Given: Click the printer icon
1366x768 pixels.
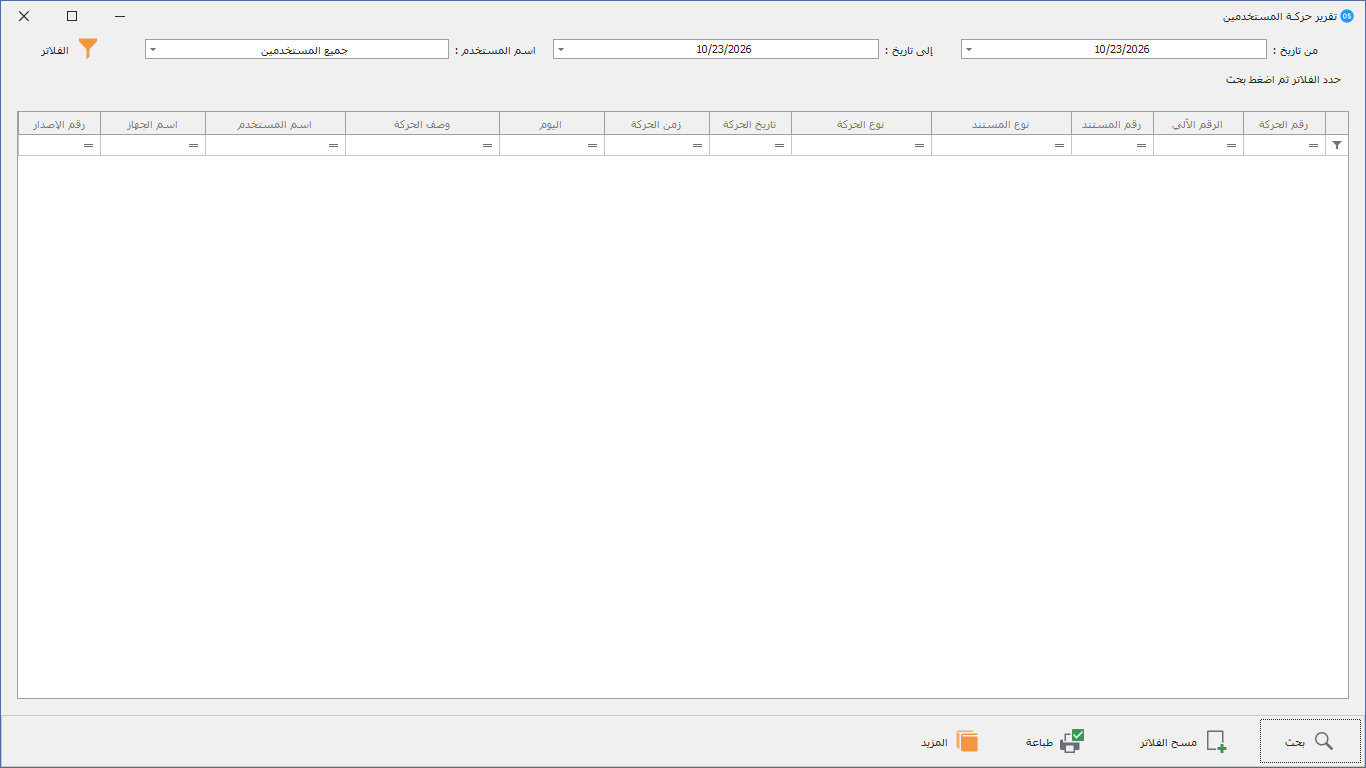Looking at the screenshot, I should click(1072, 741).
